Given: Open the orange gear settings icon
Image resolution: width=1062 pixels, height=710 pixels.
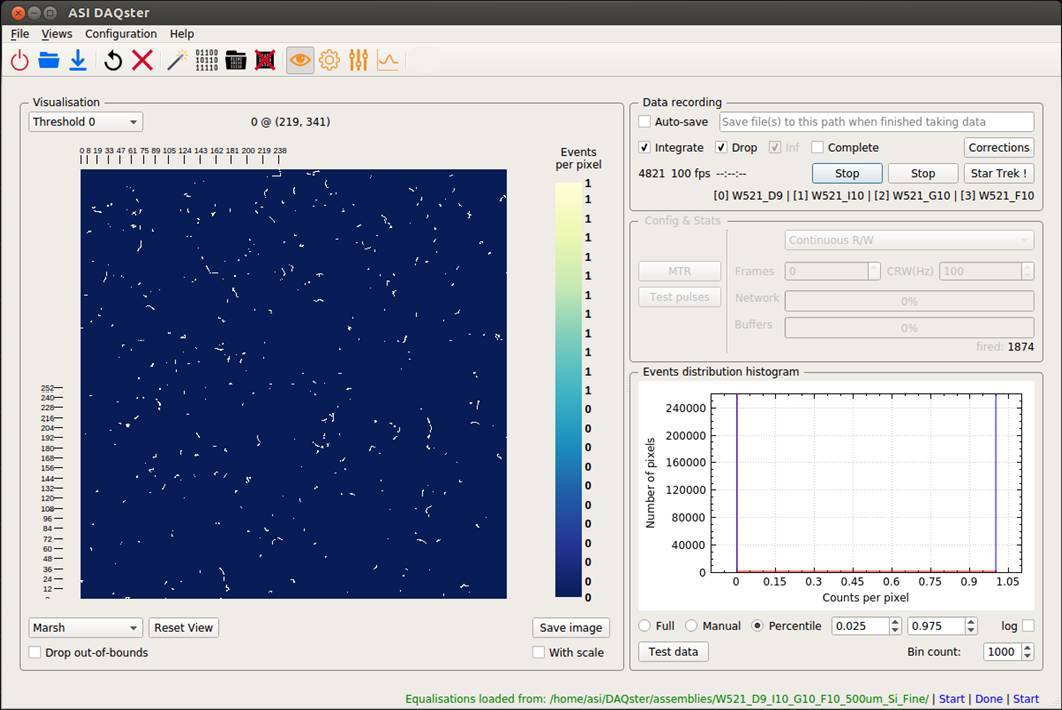Looking at the screenshot, I should click(x=329, y=61).
